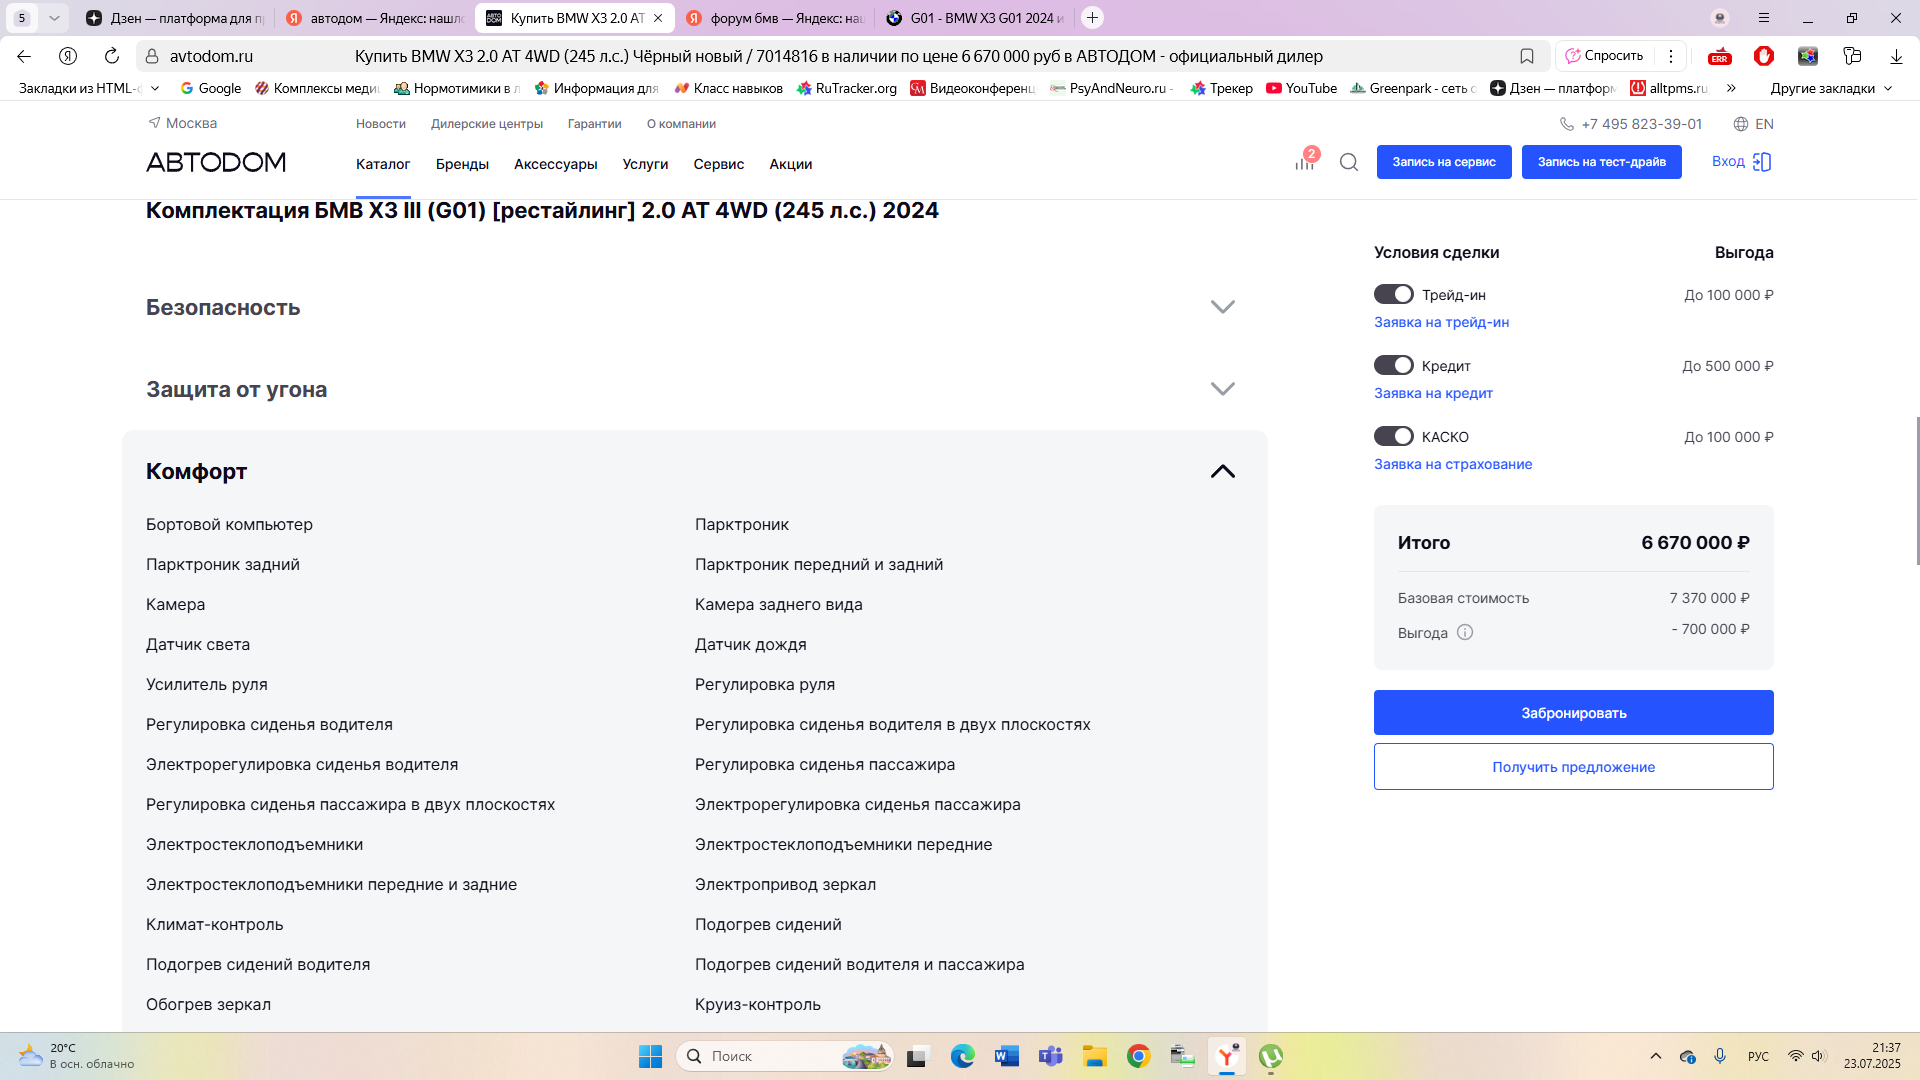Switch to the G01 - BMW X3 tab
Viewport: 1920px width, 1080px height.
click(x=975, y=18)
